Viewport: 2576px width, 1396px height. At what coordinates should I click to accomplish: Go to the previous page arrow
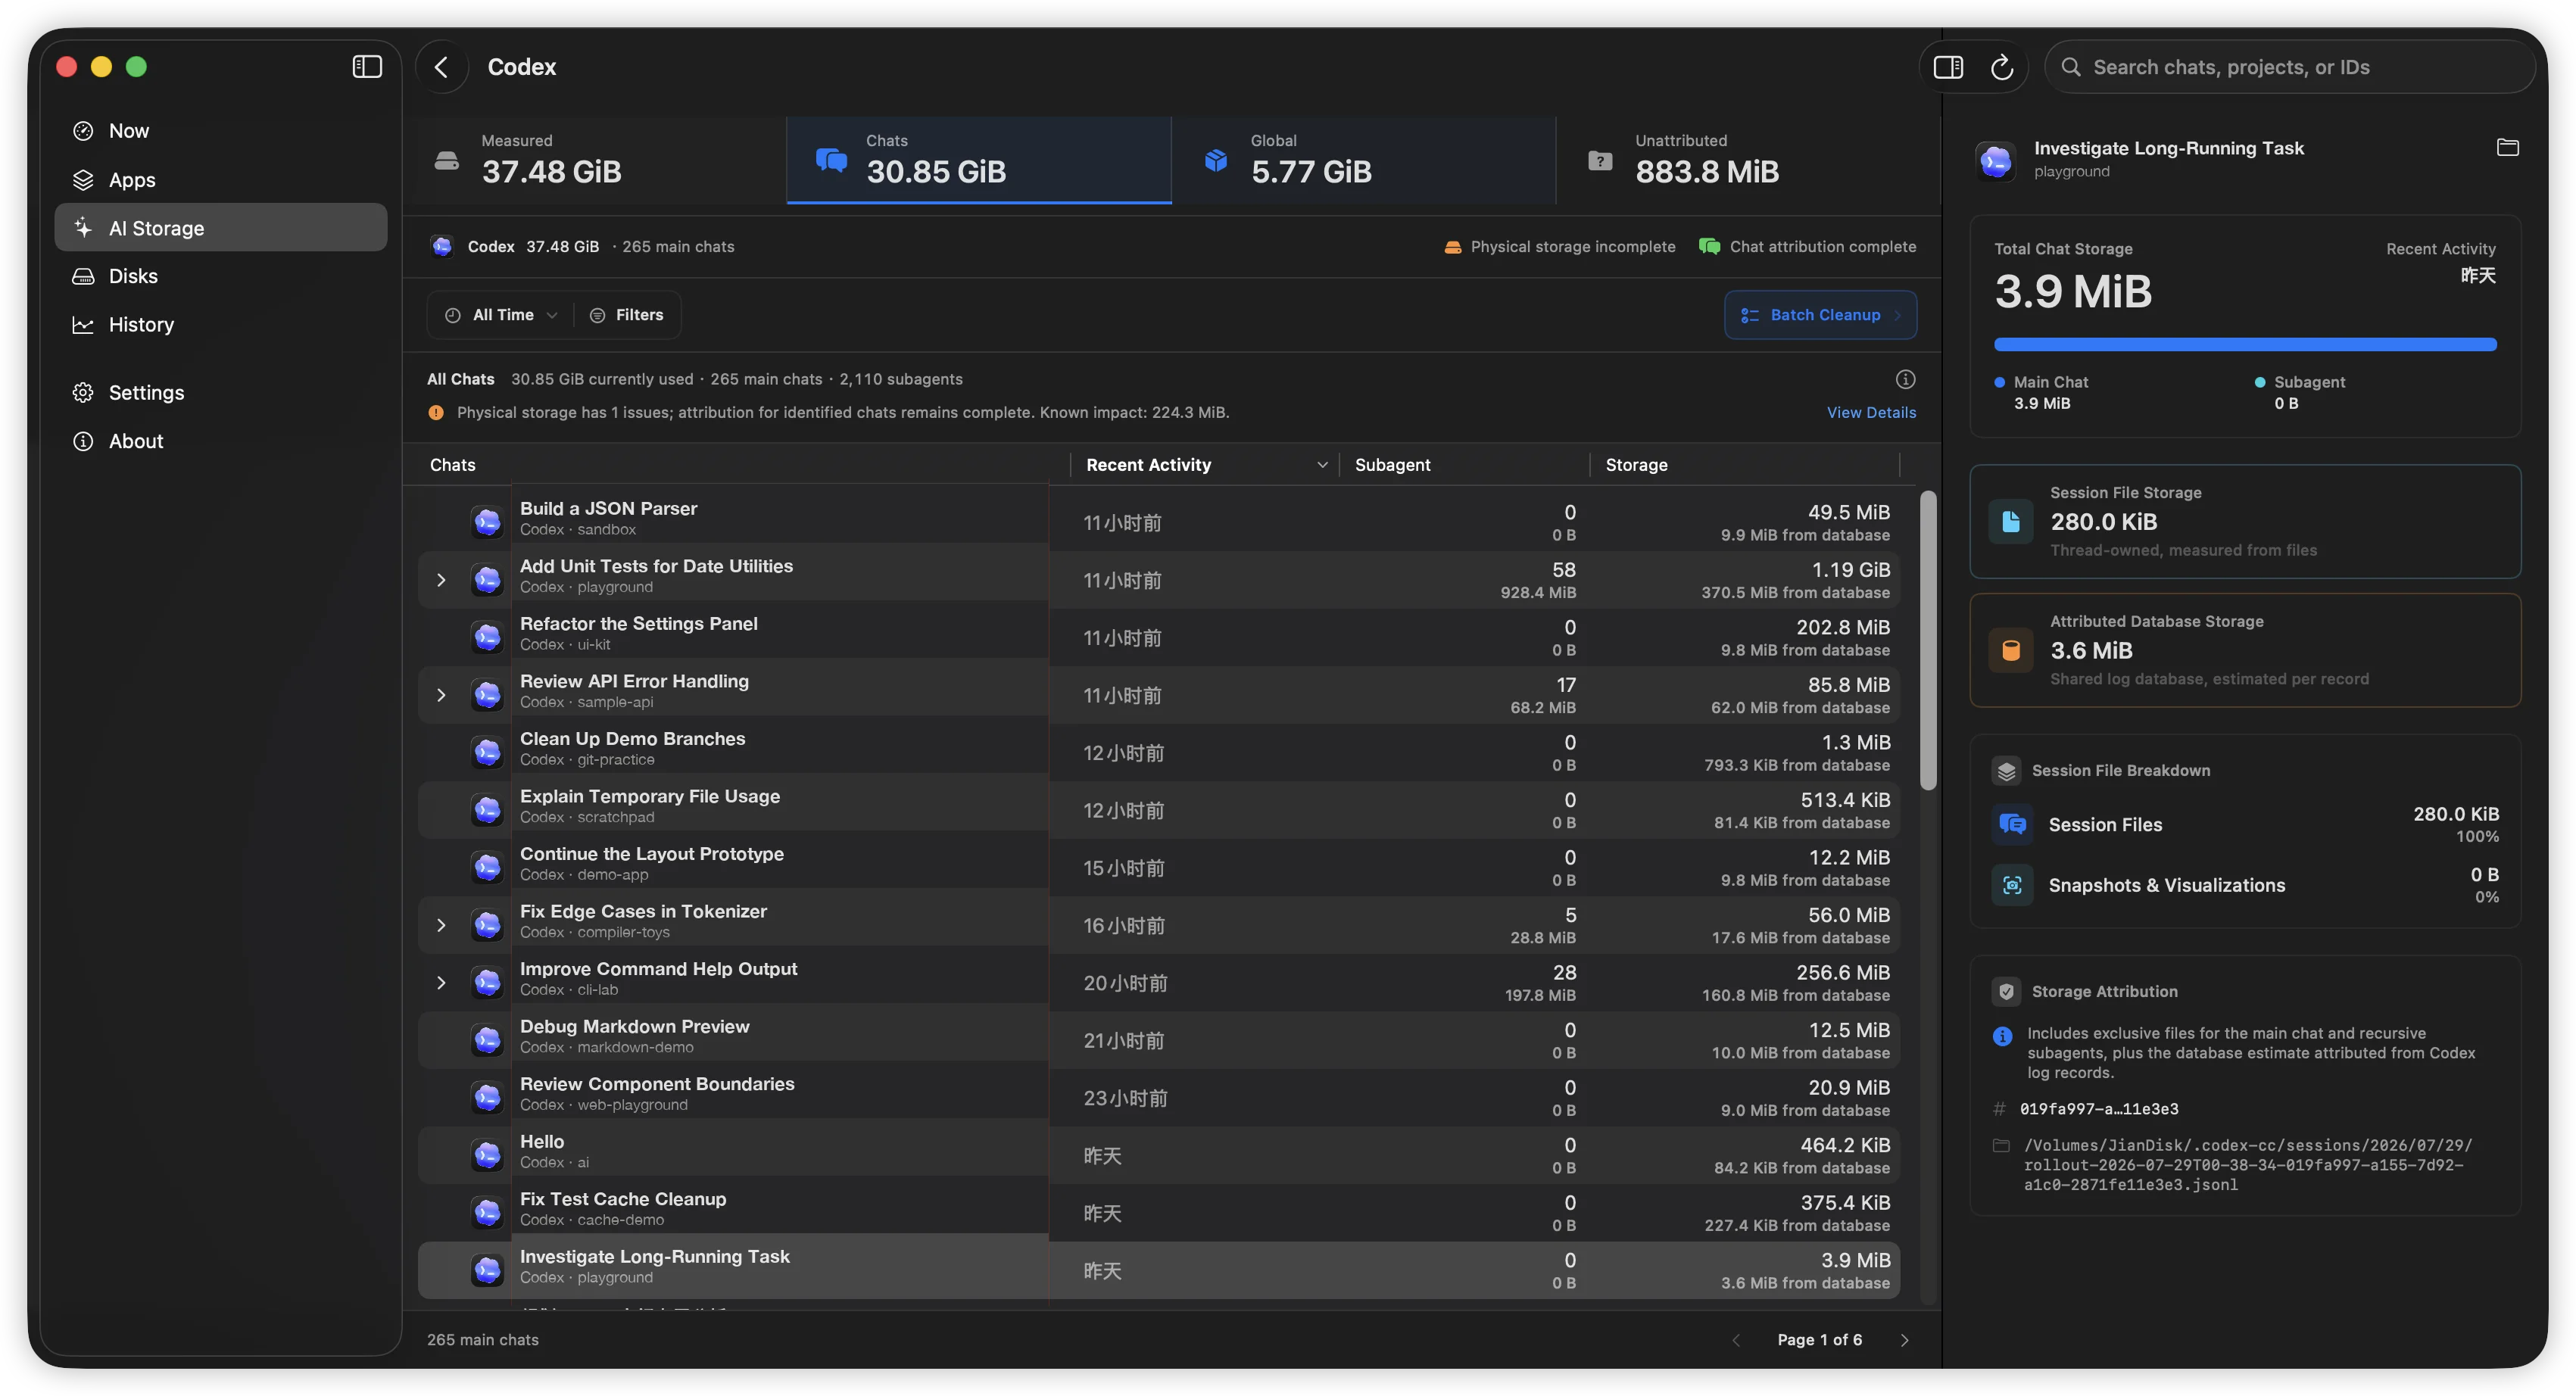click(1736, 1340)
